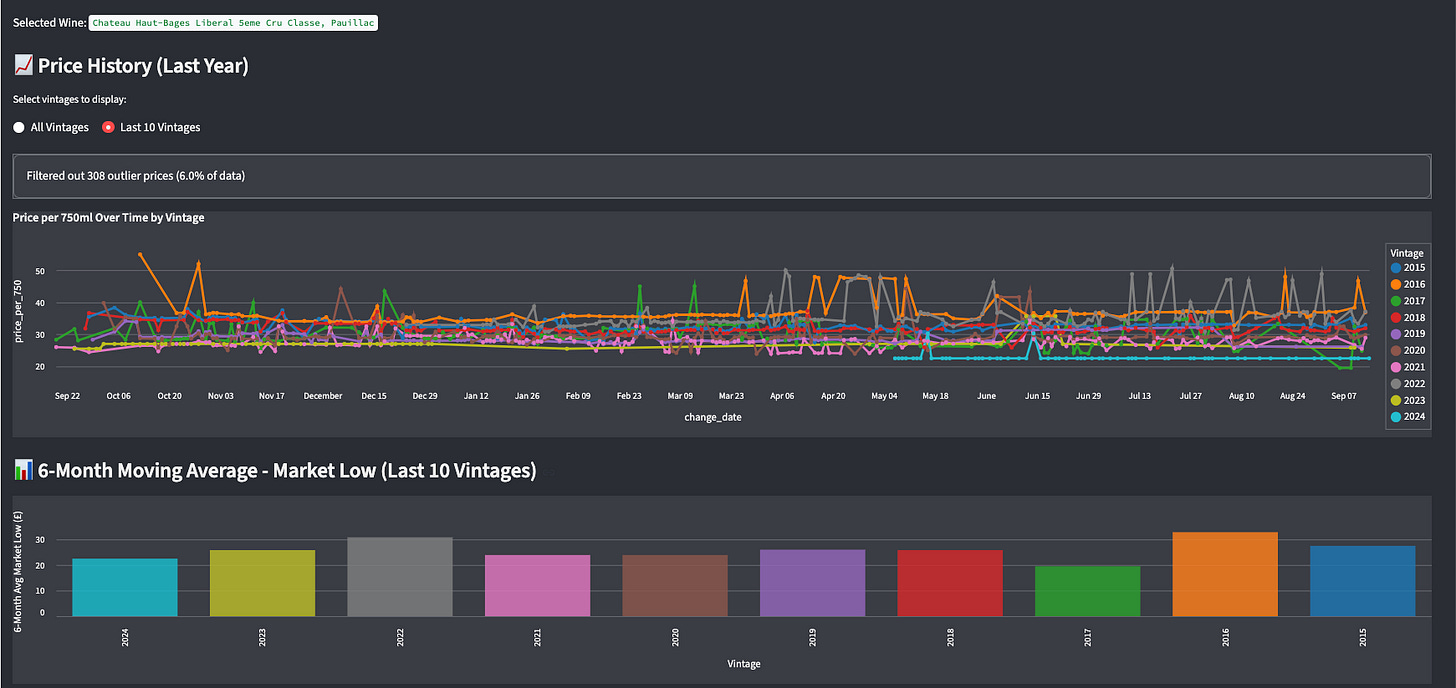Click the 2020 vintage brown bar
Viewport: 1456px width, 688px height.
(x=675, y=586)
